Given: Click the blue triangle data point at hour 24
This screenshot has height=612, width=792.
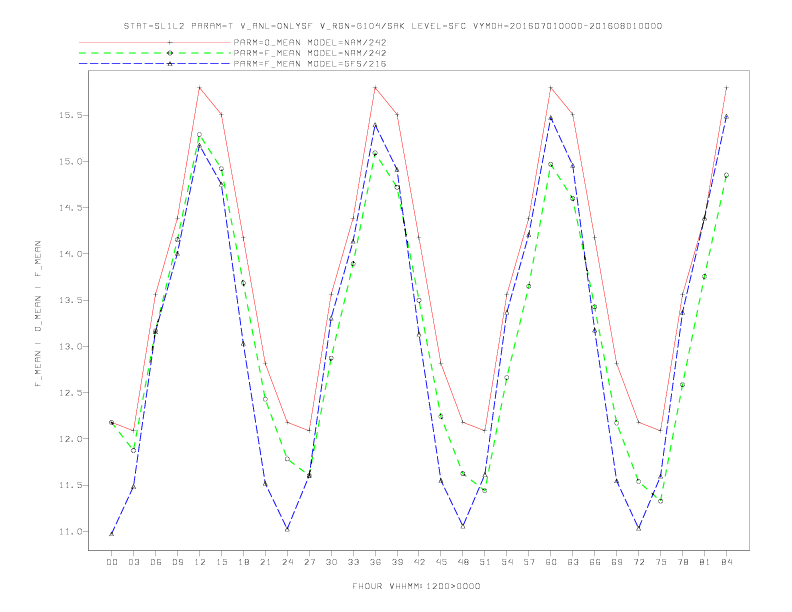Looking at the screenshot, I should (287, 529).
